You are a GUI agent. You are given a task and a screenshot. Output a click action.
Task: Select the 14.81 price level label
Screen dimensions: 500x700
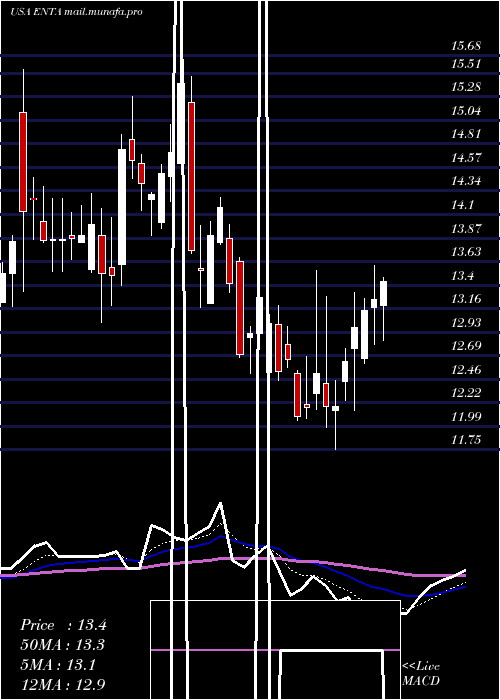(466, 133)
